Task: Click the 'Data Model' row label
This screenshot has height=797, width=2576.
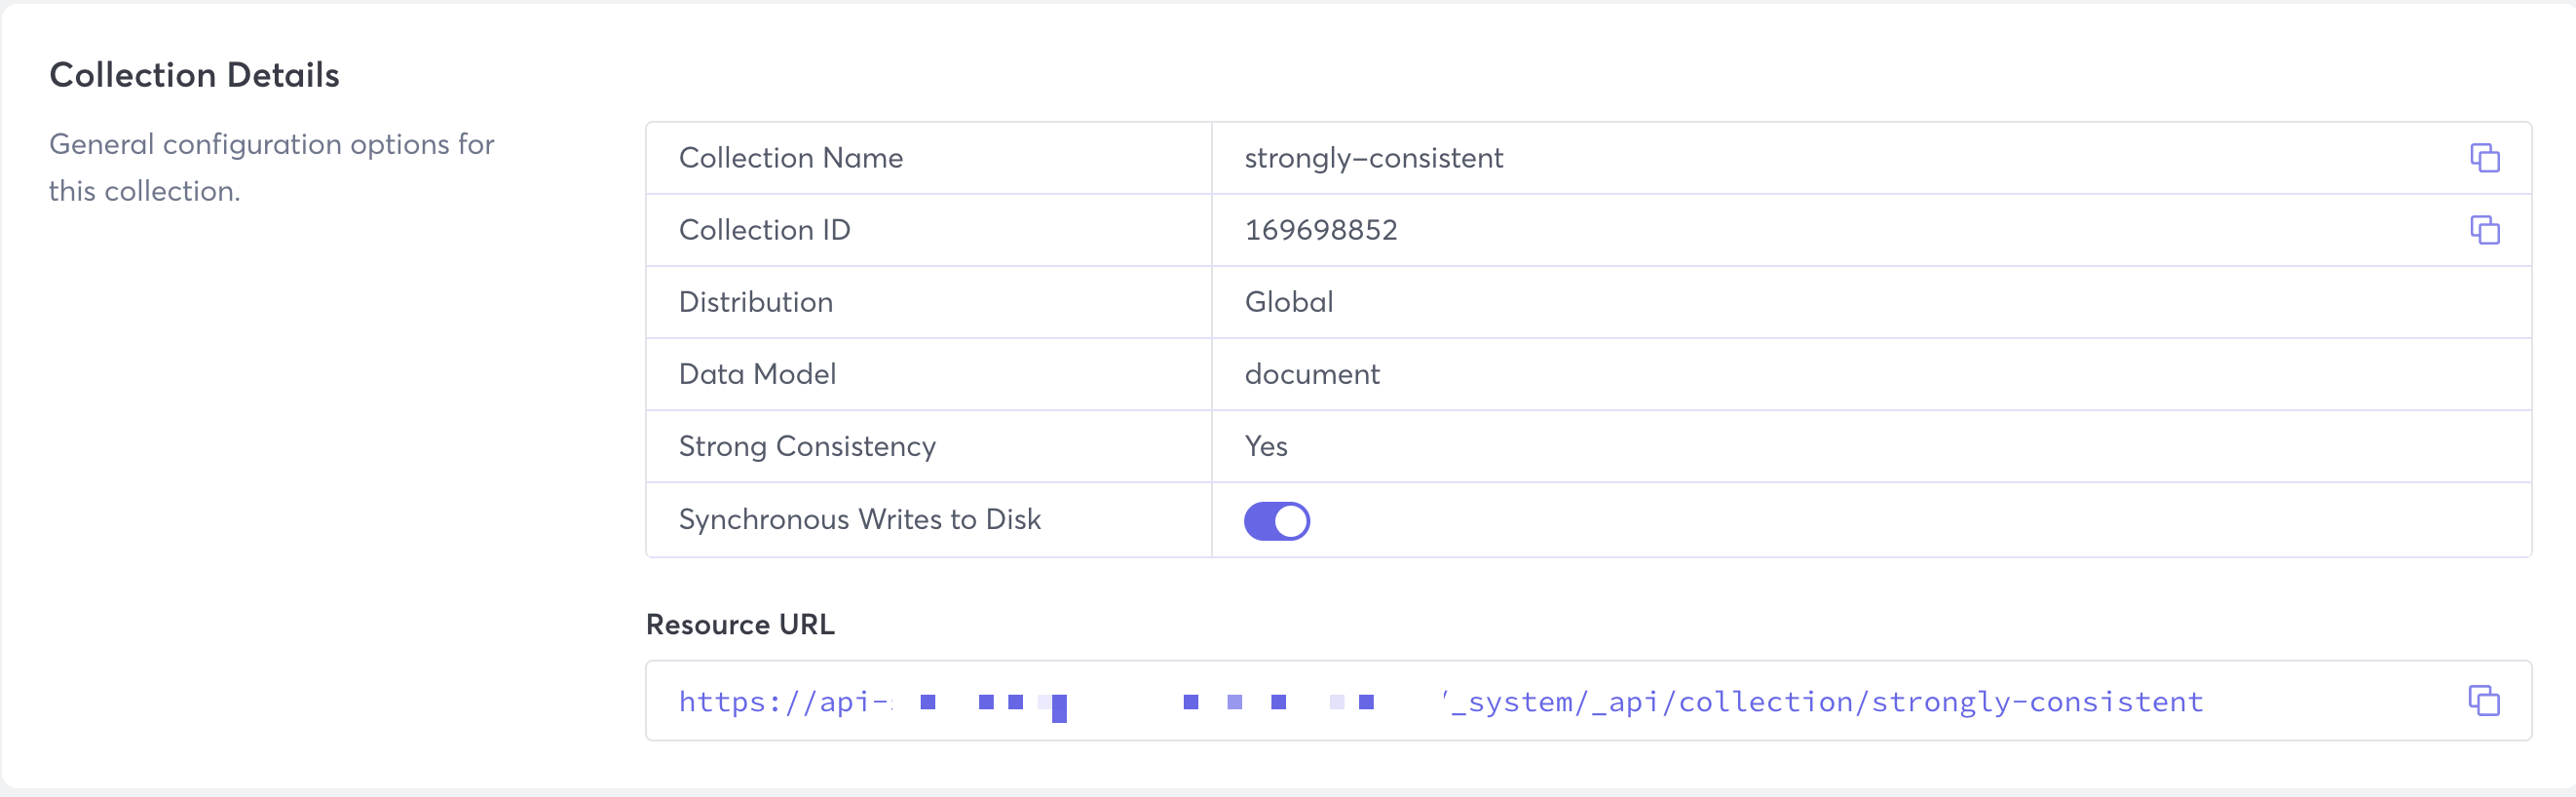Action: (757, 374)
